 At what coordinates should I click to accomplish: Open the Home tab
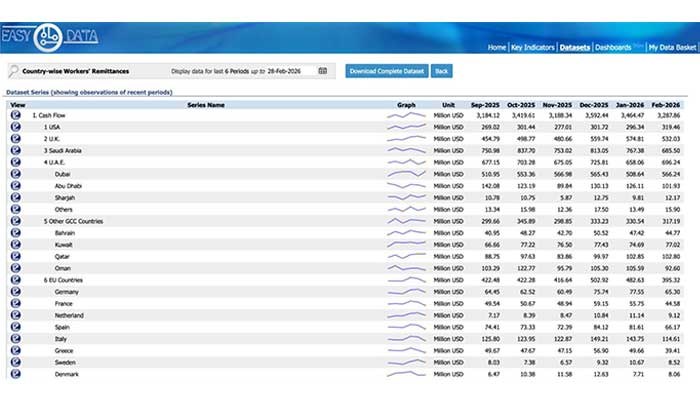(496, 47)
